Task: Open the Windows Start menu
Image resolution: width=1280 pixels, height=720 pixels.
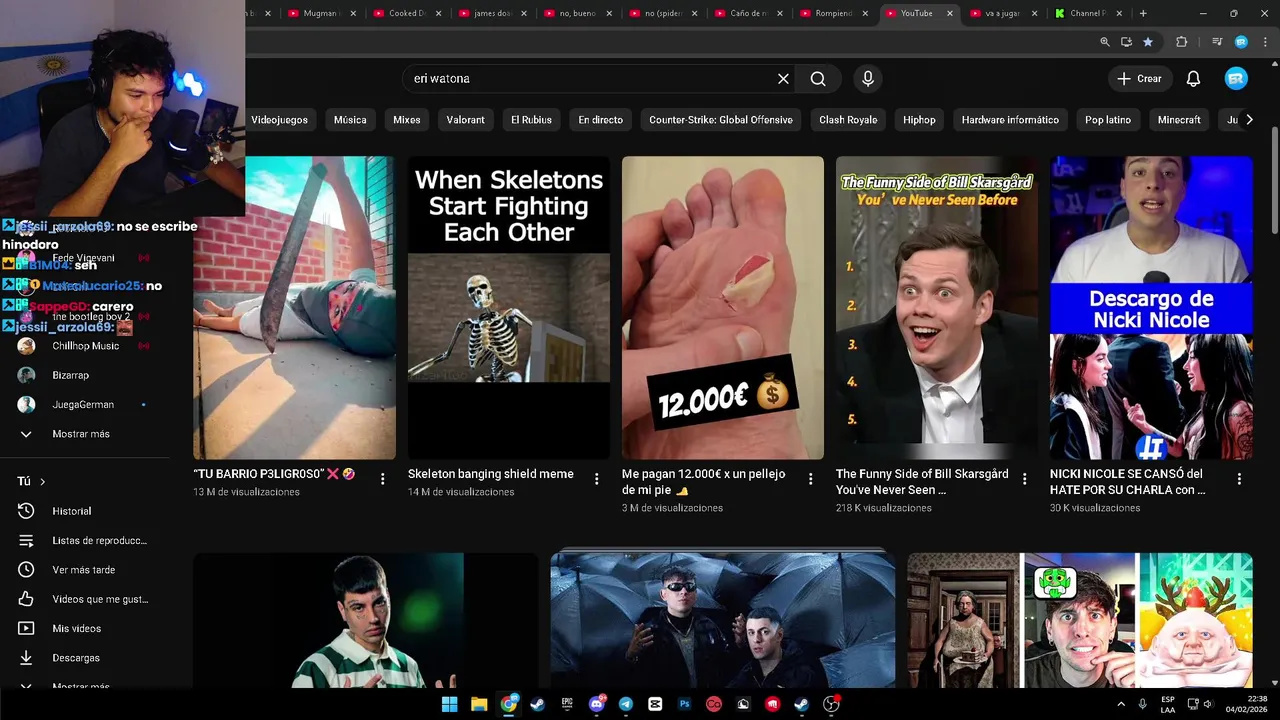Action: 449,704
